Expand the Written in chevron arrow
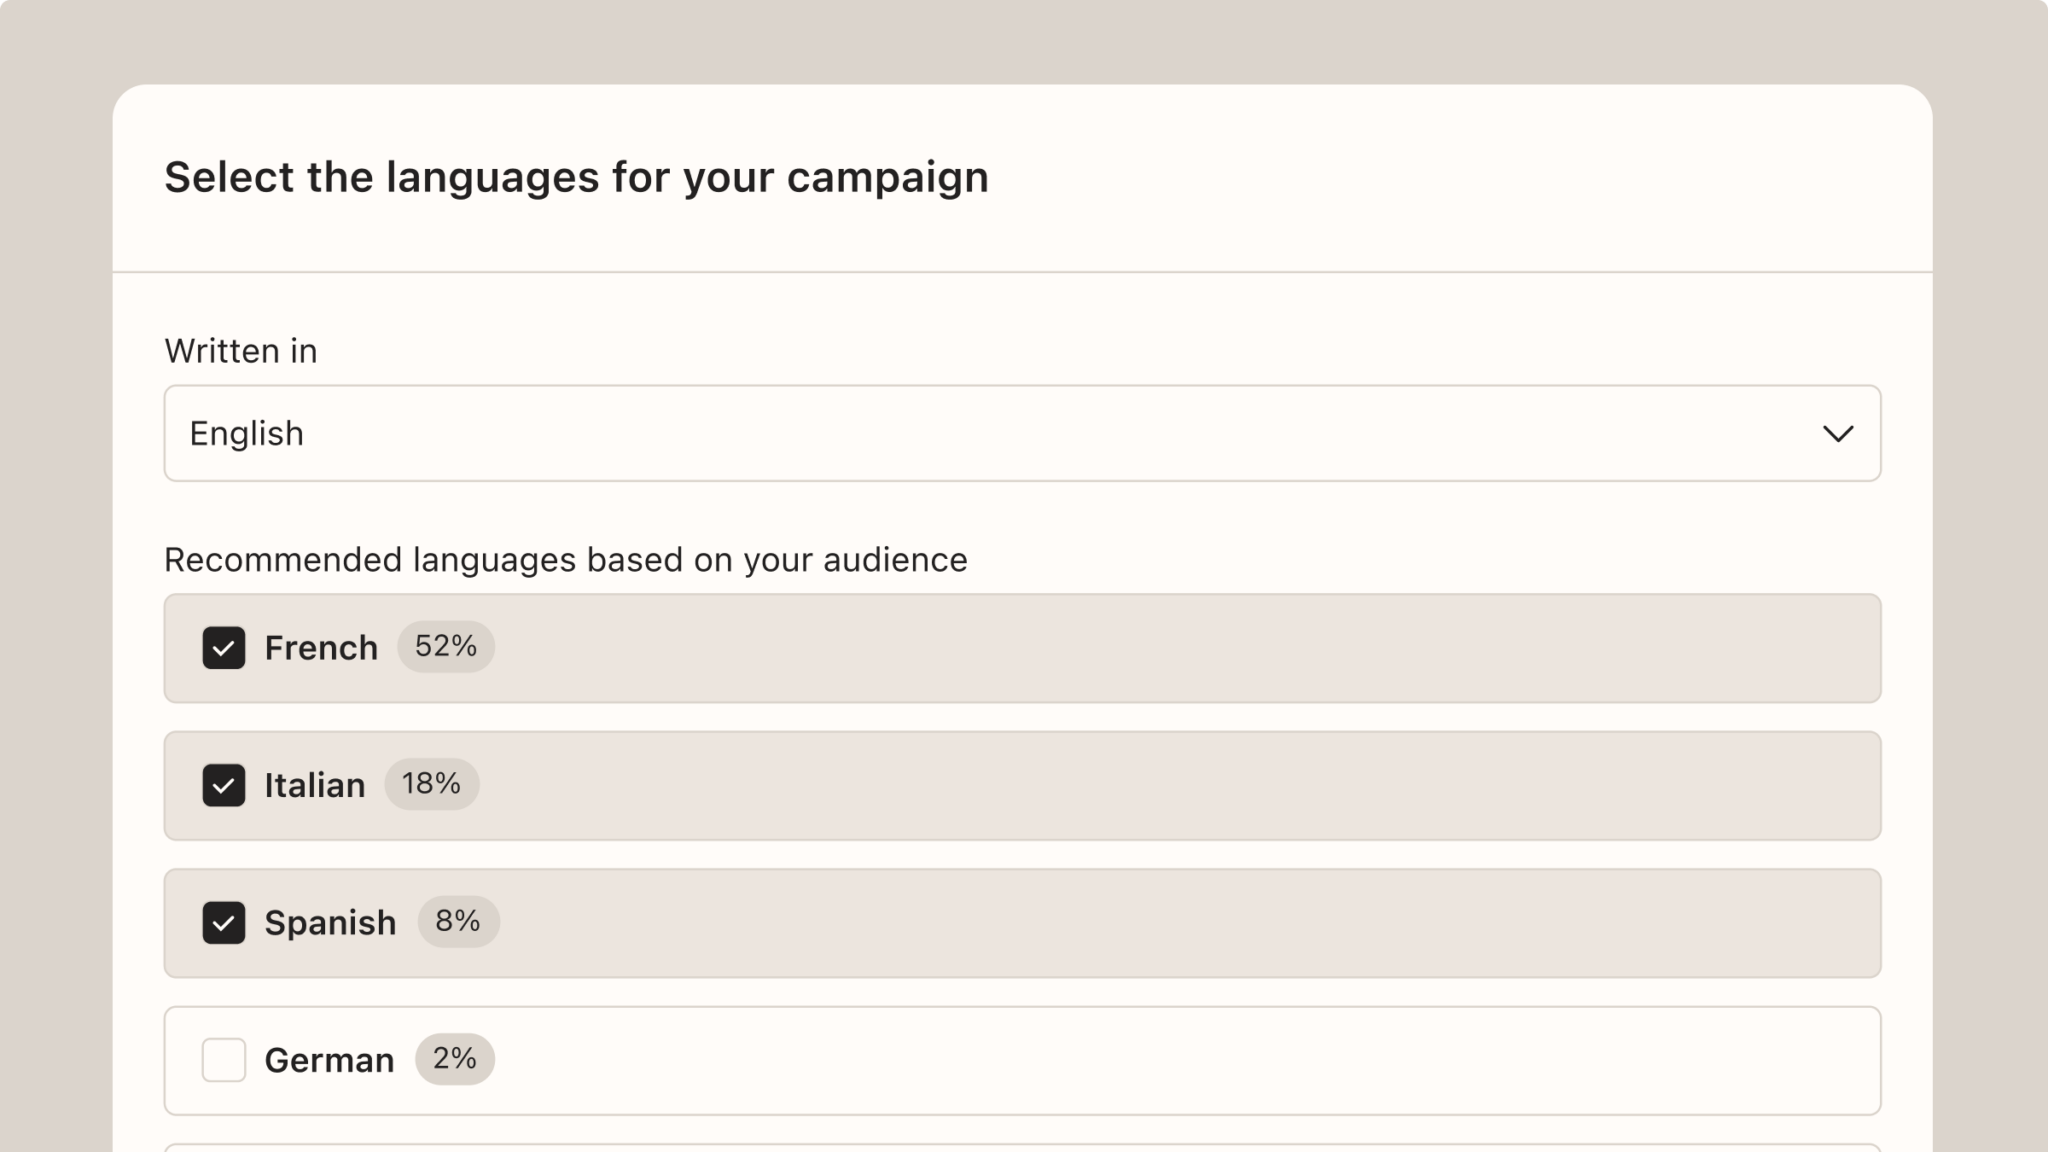The height and width of the screenshot is (1152, 2048). tap(1838, 434)
